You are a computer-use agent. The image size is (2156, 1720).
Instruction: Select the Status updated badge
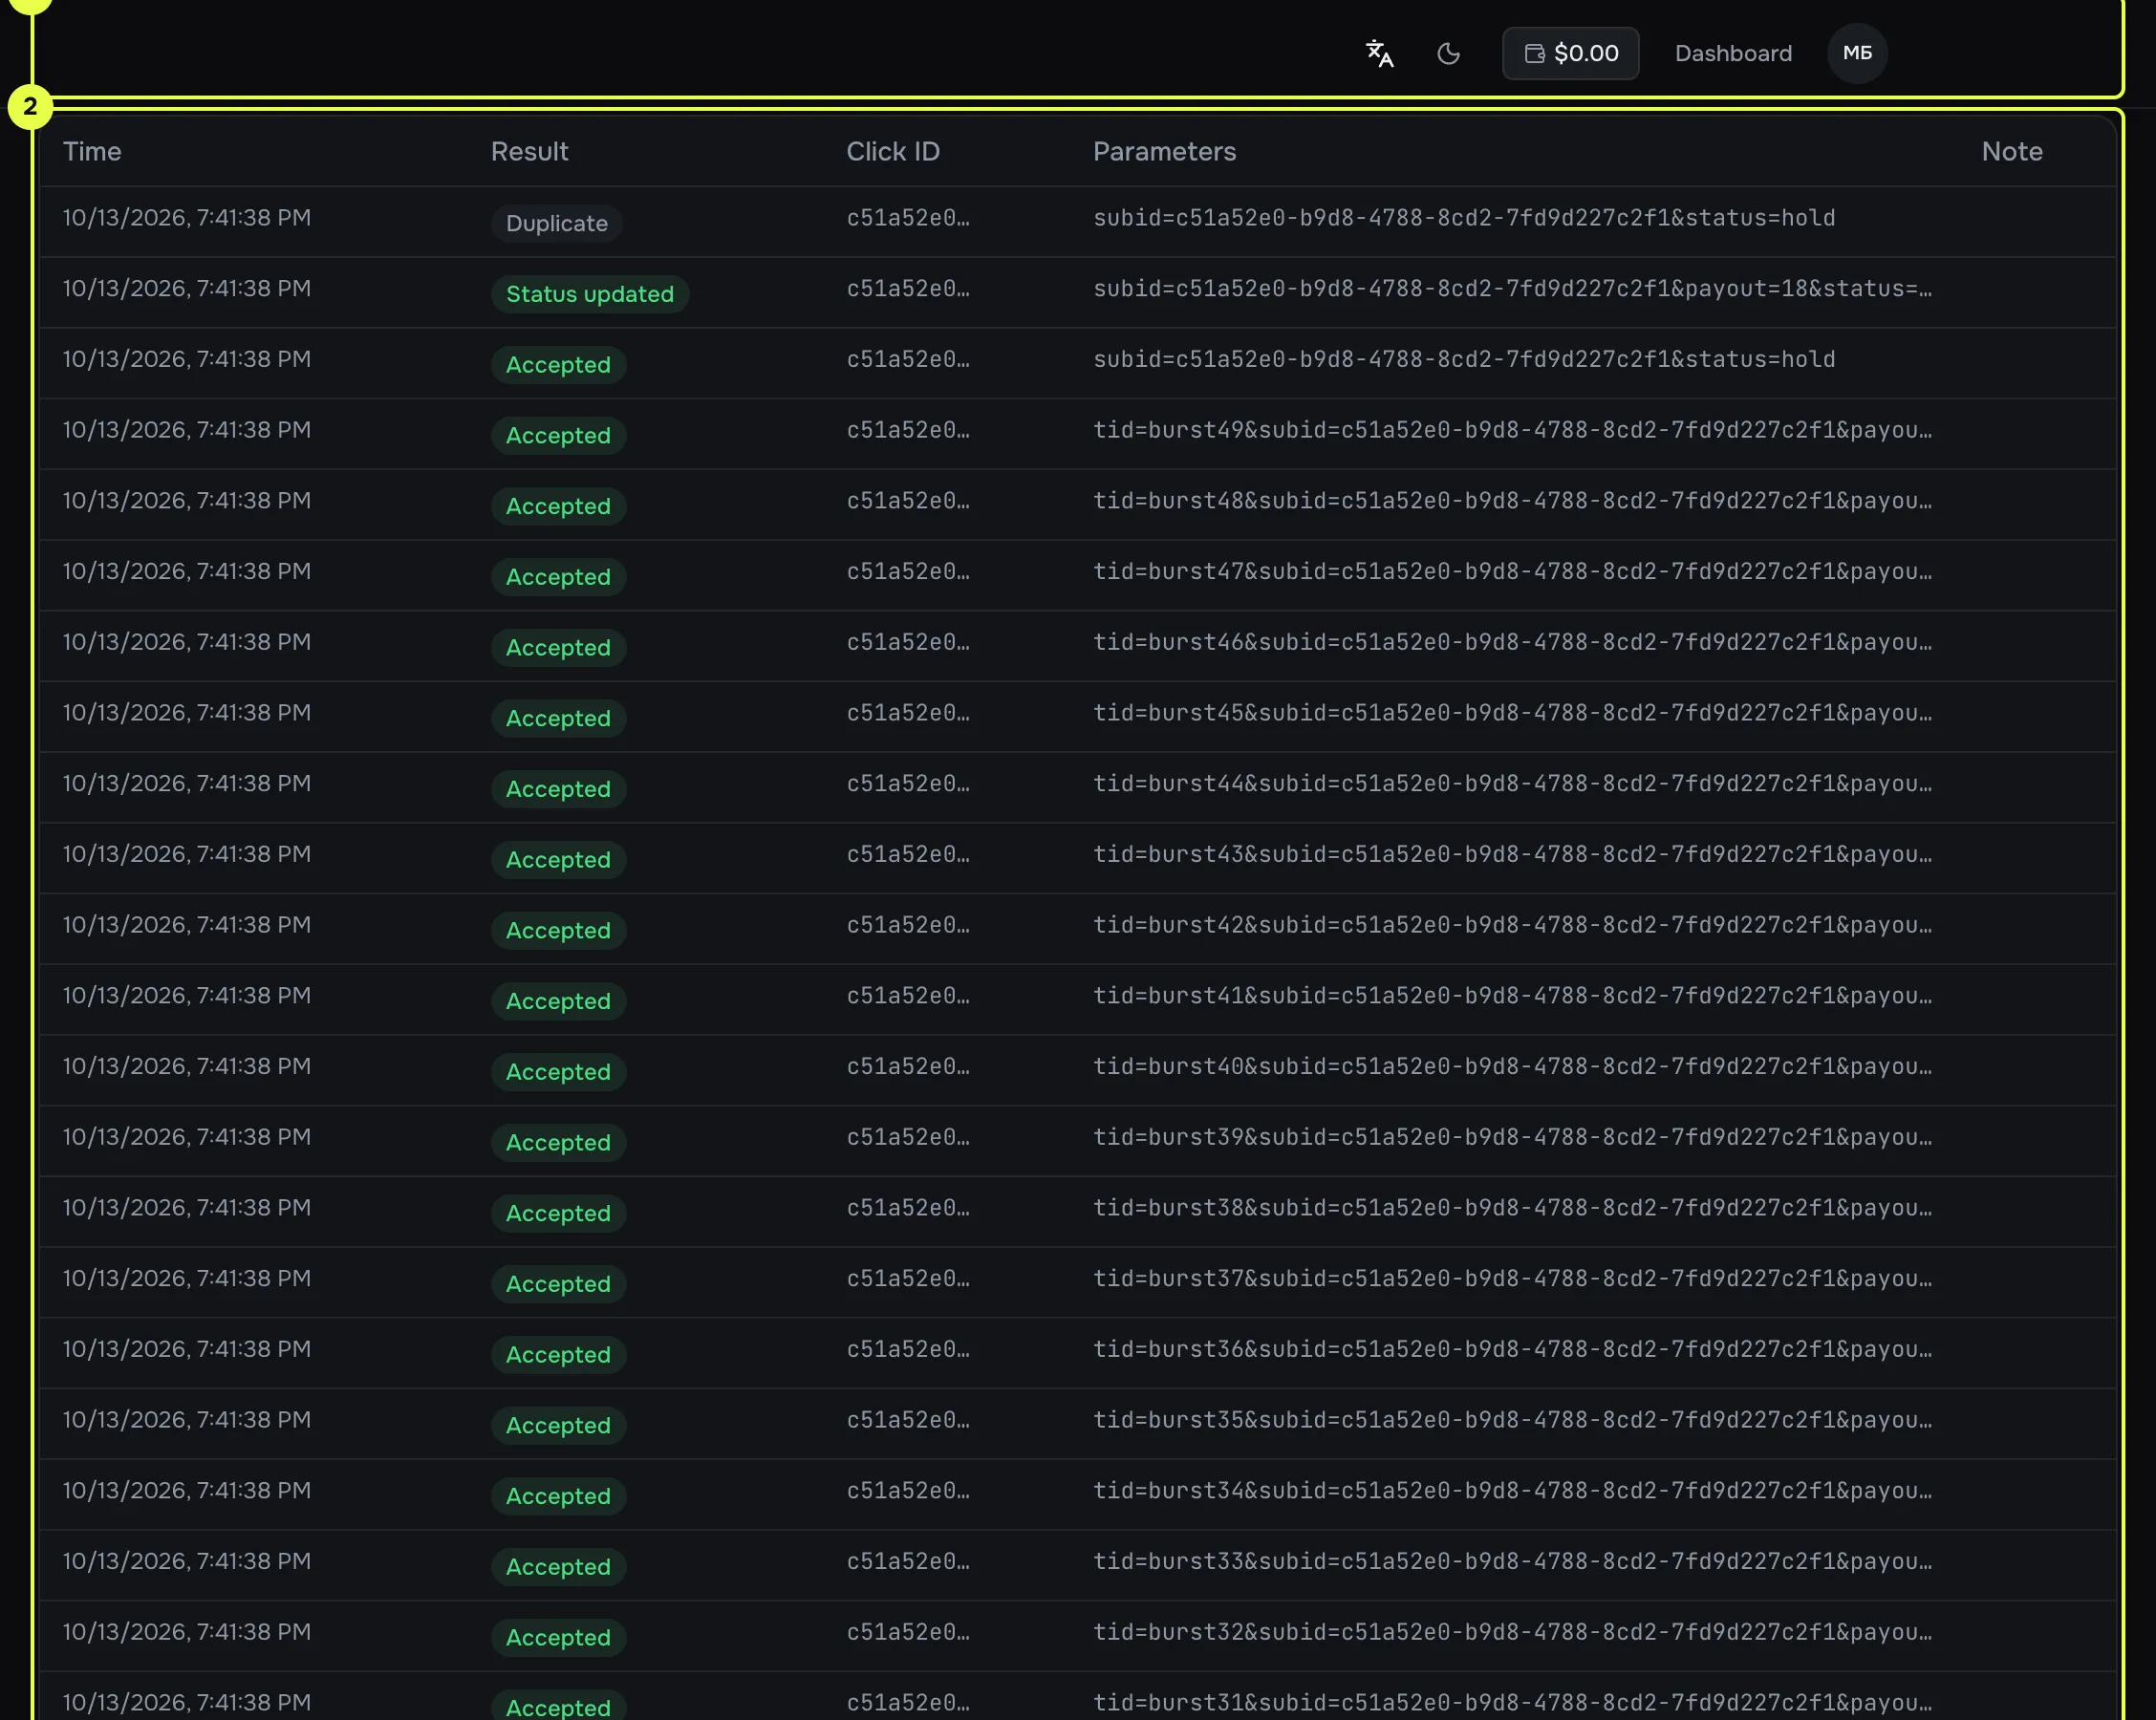(590, 294)
